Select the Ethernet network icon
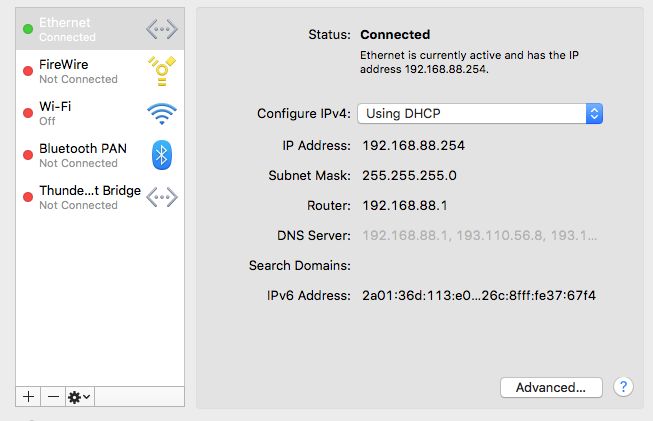The height and width of the screenshot is (421, 653). click(x=162, y=29)
